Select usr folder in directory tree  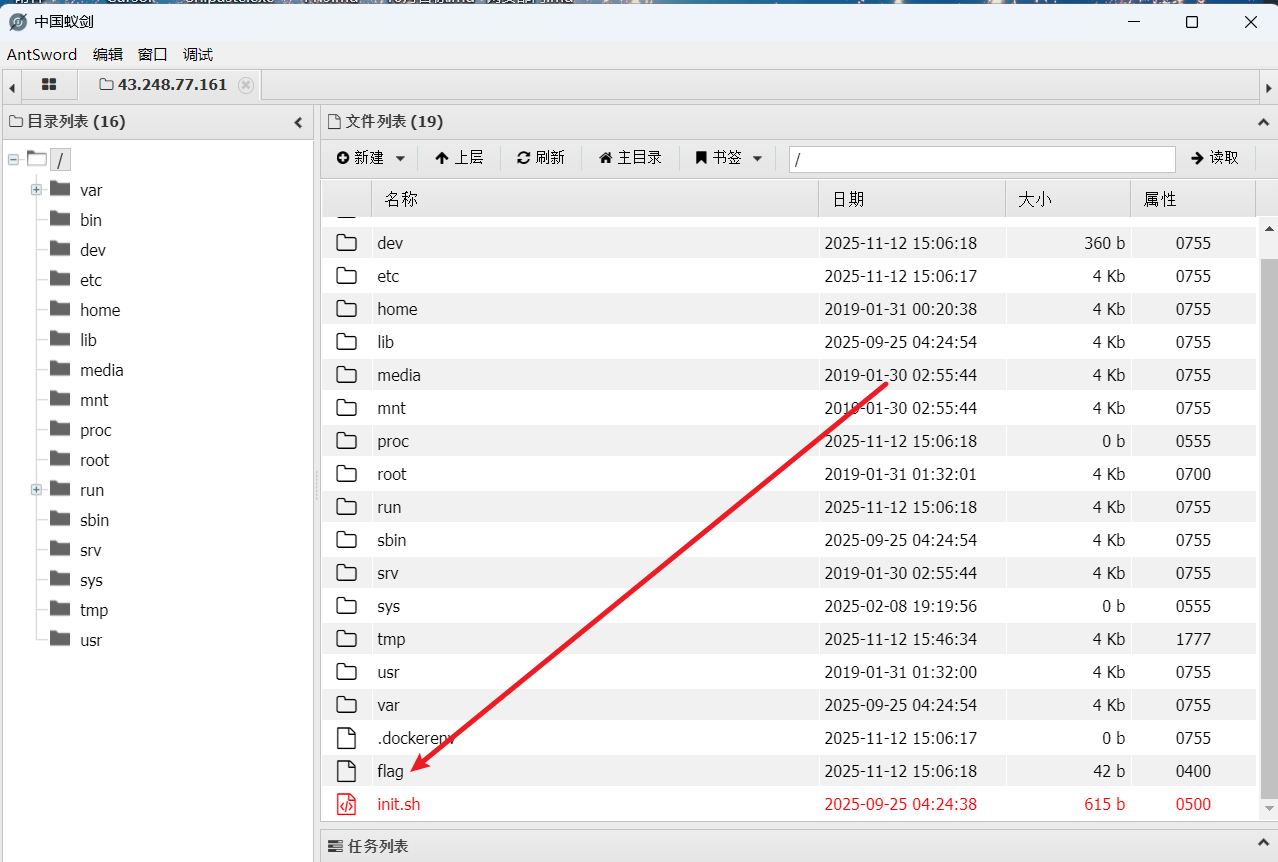click(91, 640)
